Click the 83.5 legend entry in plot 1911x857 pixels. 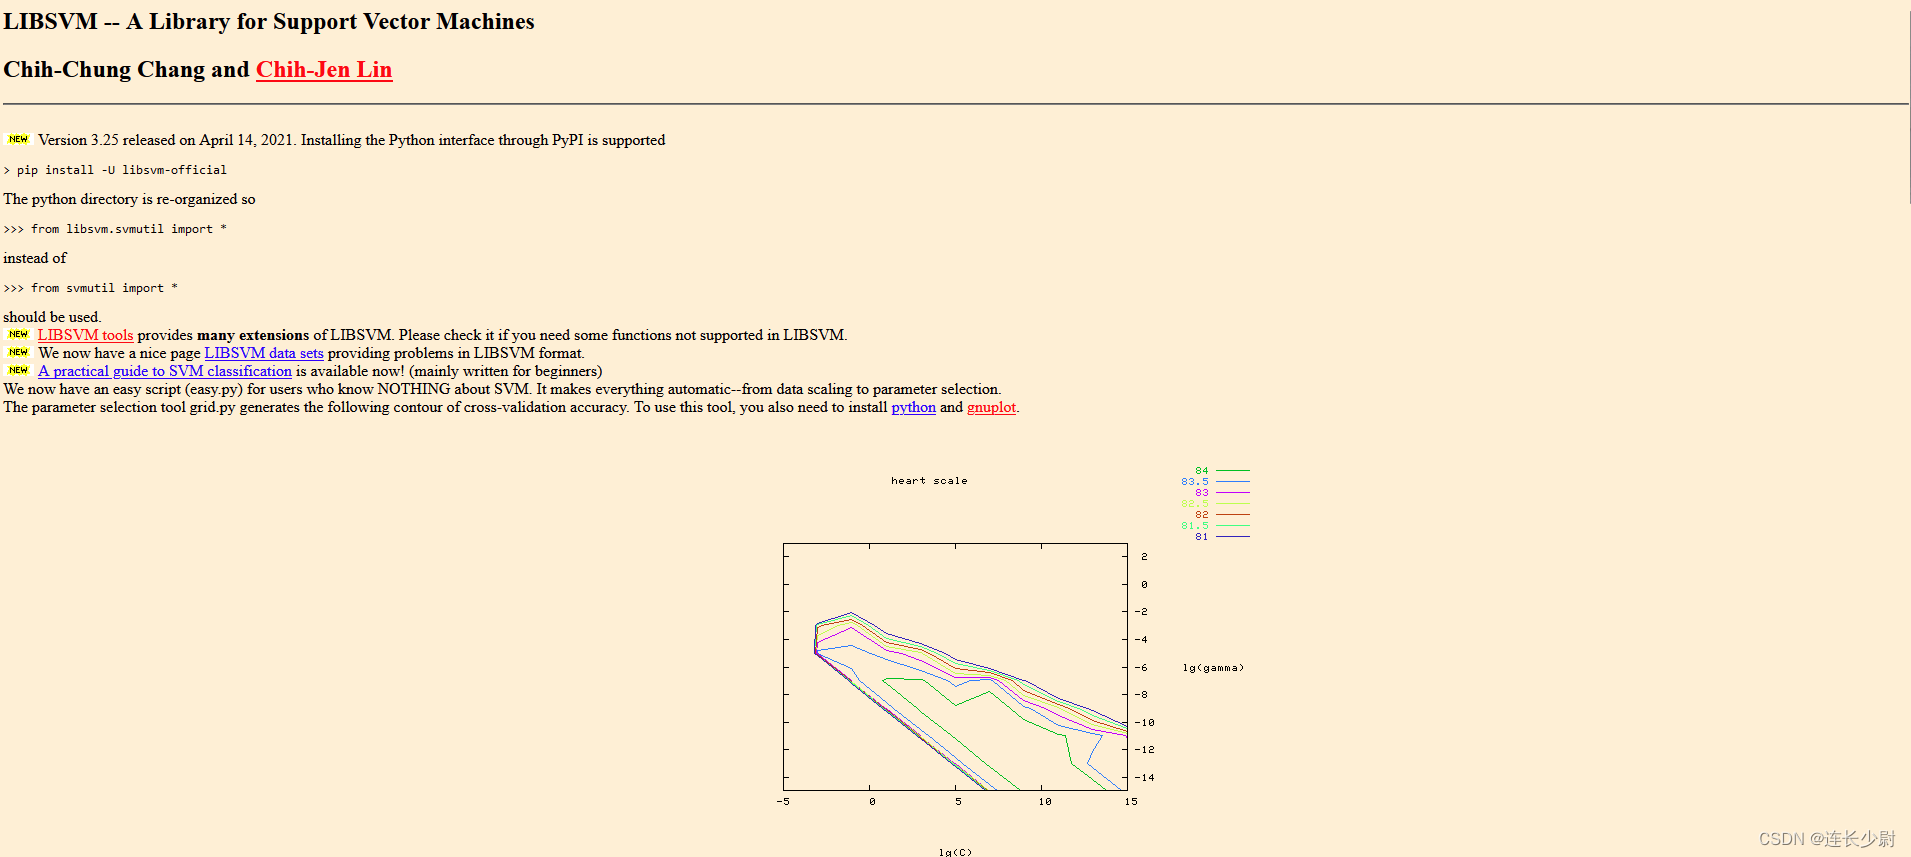pyautogui.click(x=1215, y=481)
